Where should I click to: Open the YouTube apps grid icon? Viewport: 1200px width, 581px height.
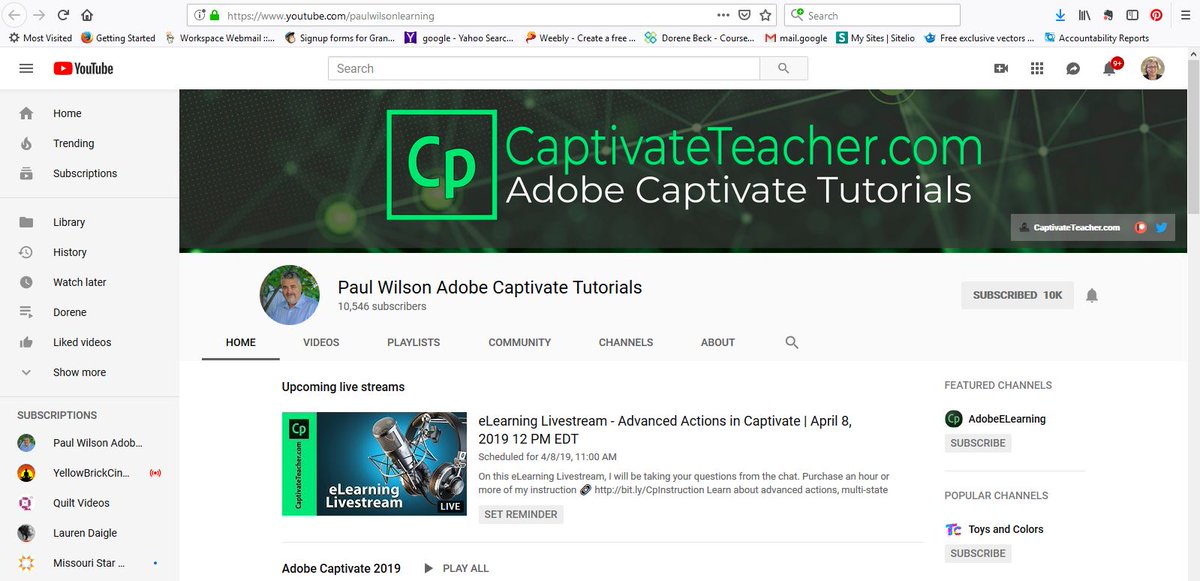[1037, 68]
